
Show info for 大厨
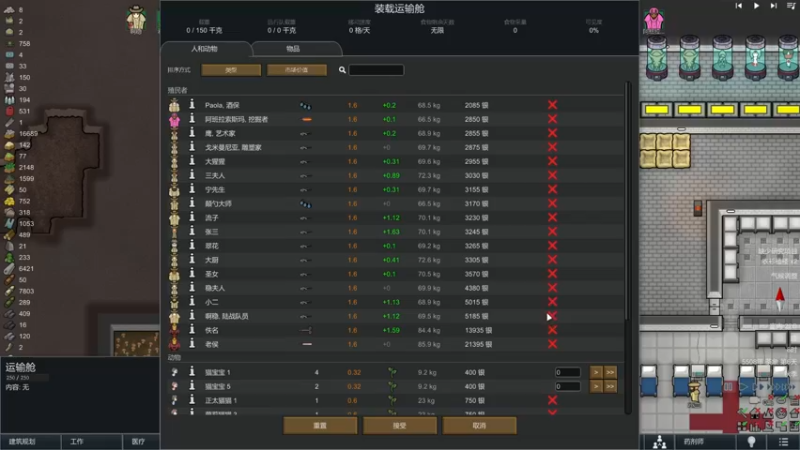click(192, 260)
